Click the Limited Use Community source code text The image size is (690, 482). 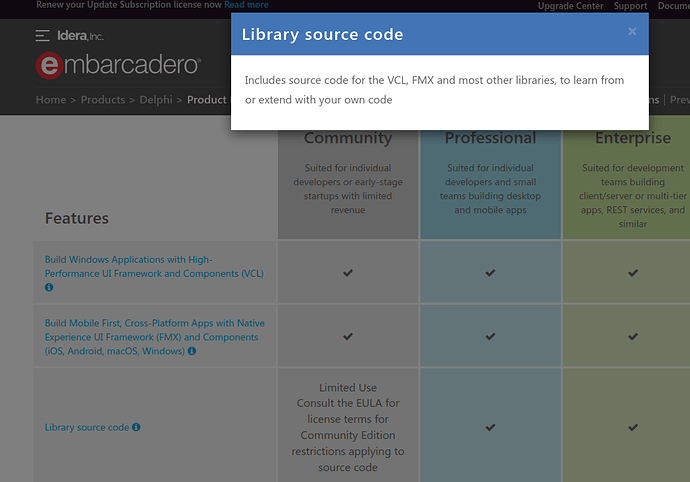(x=348, y=427)
